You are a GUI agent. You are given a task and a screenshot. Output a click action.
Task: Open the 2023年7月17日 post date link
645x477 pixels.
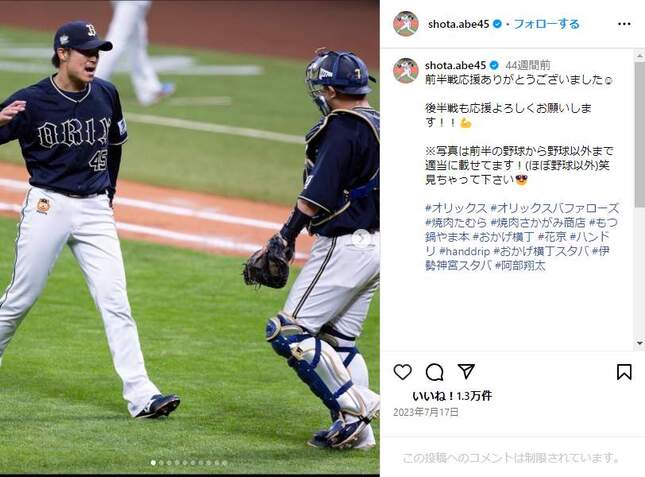pos(426,412)
